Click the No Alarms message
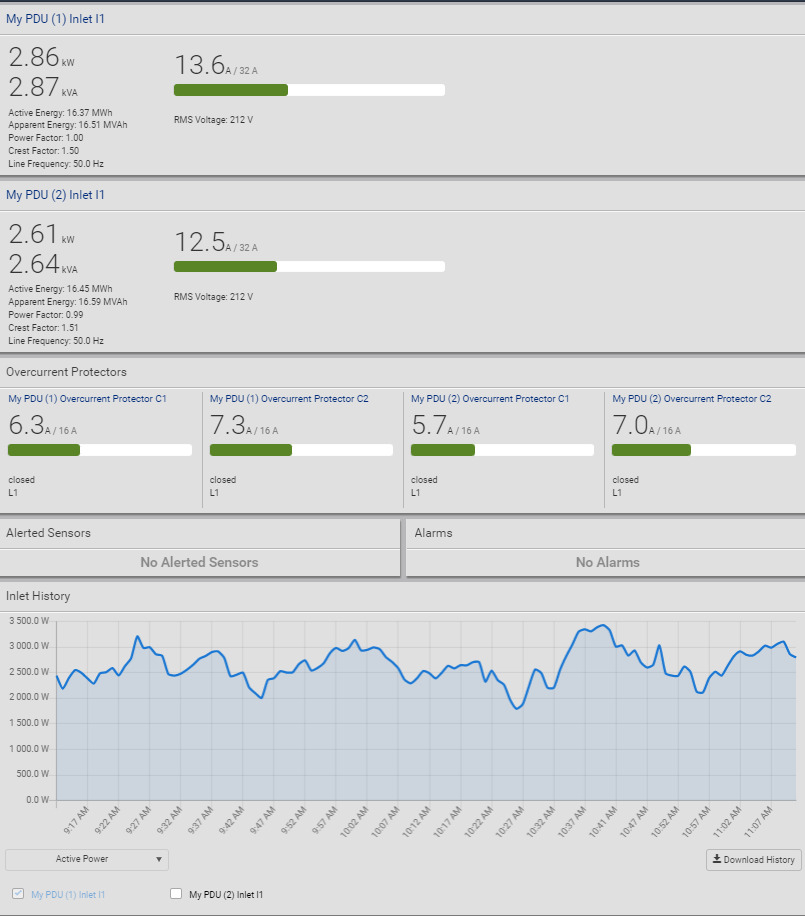The width and height of the screenshot is (805, 916). tap(607, 562)
